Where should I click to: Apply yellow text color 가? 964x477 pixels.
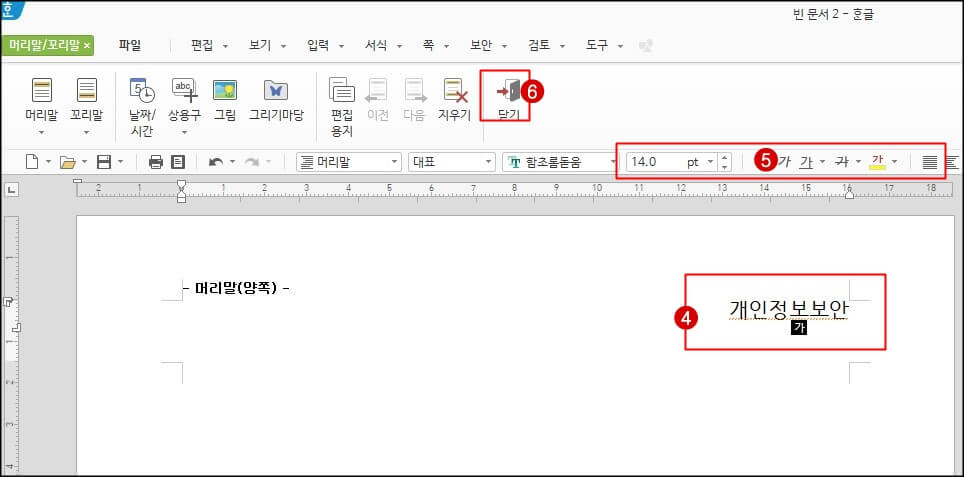tap(877, 162)
